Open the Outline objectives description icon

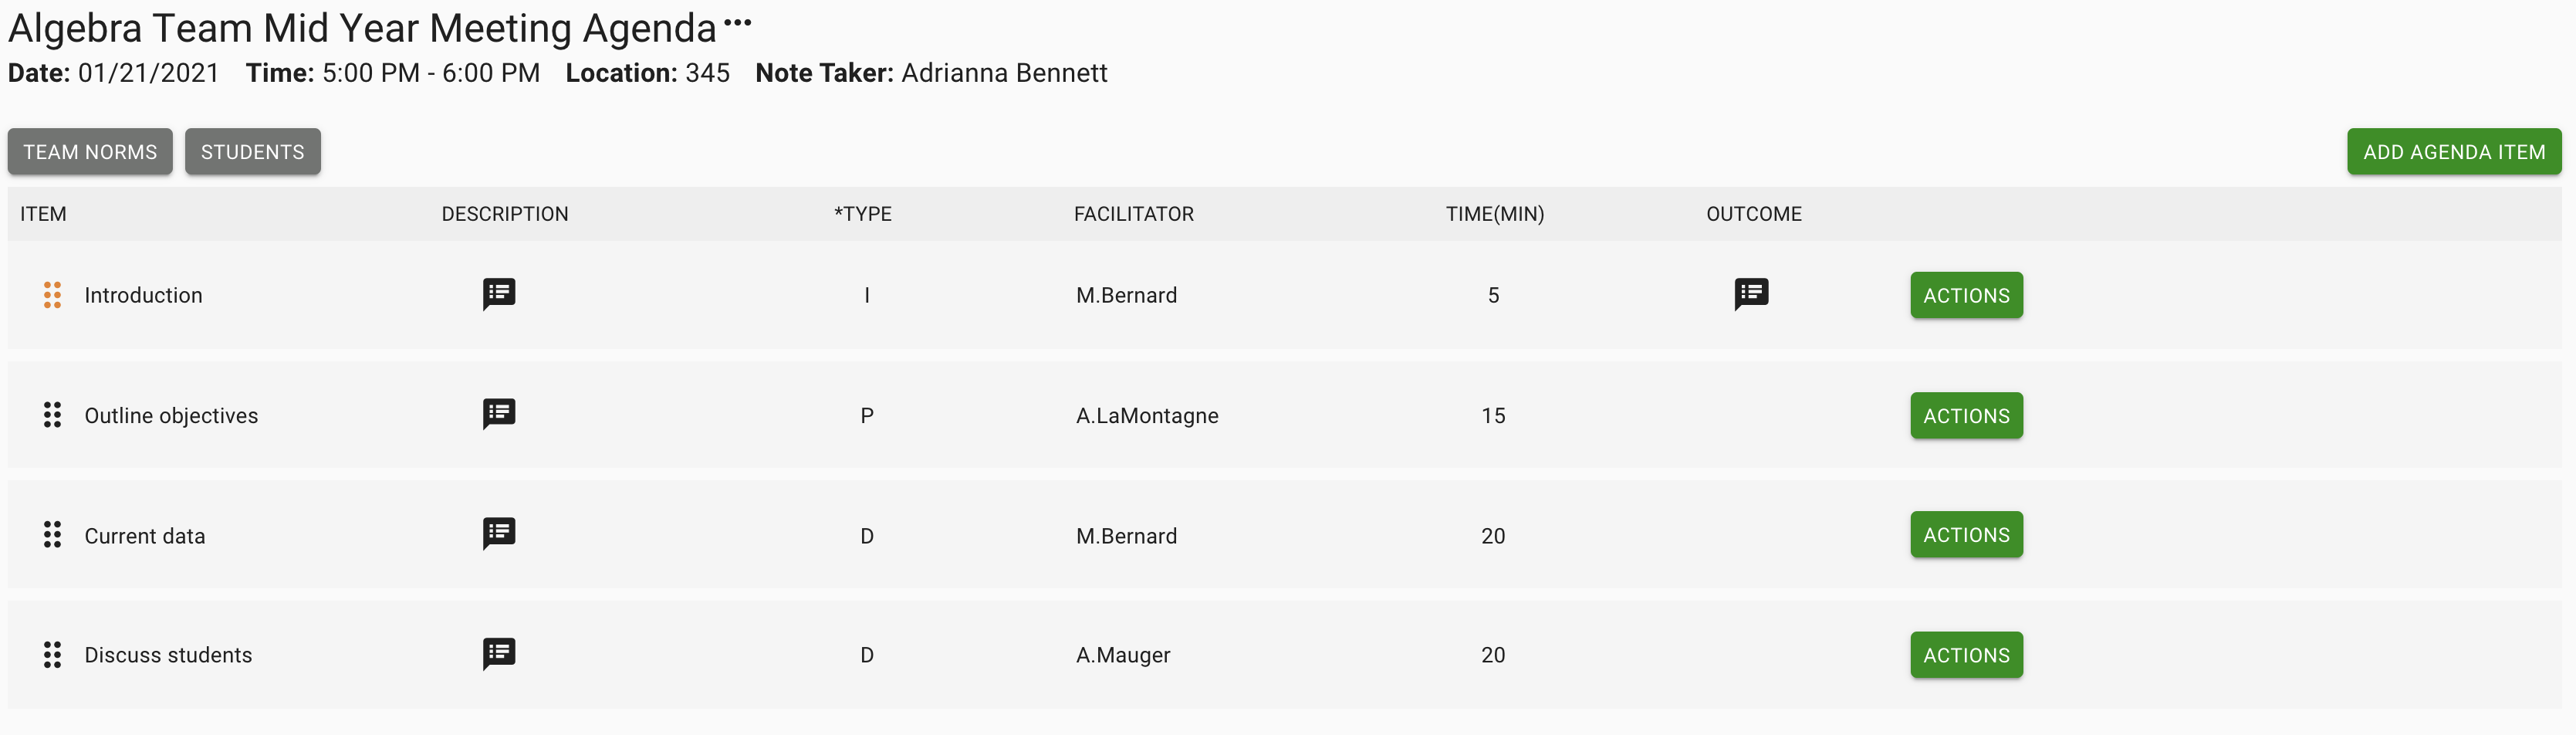coord(499,414)
